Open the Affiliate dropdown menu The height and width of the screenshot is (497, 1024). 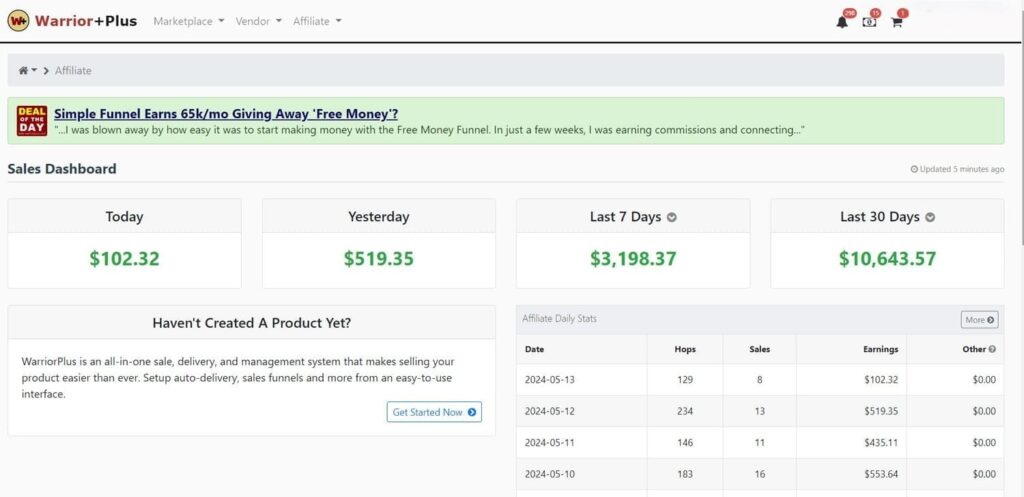[x=317, y=21]
